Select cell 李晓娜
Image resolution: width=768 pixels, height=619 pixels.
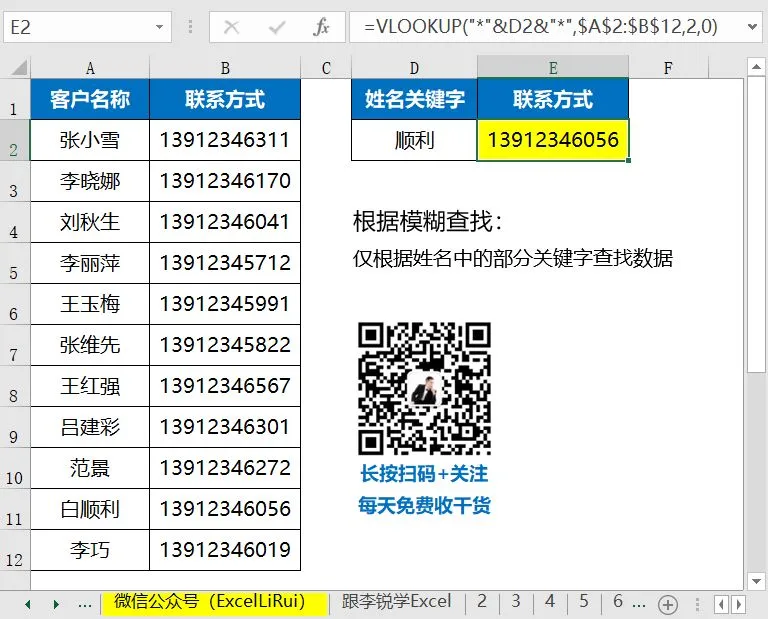[90, 181]
